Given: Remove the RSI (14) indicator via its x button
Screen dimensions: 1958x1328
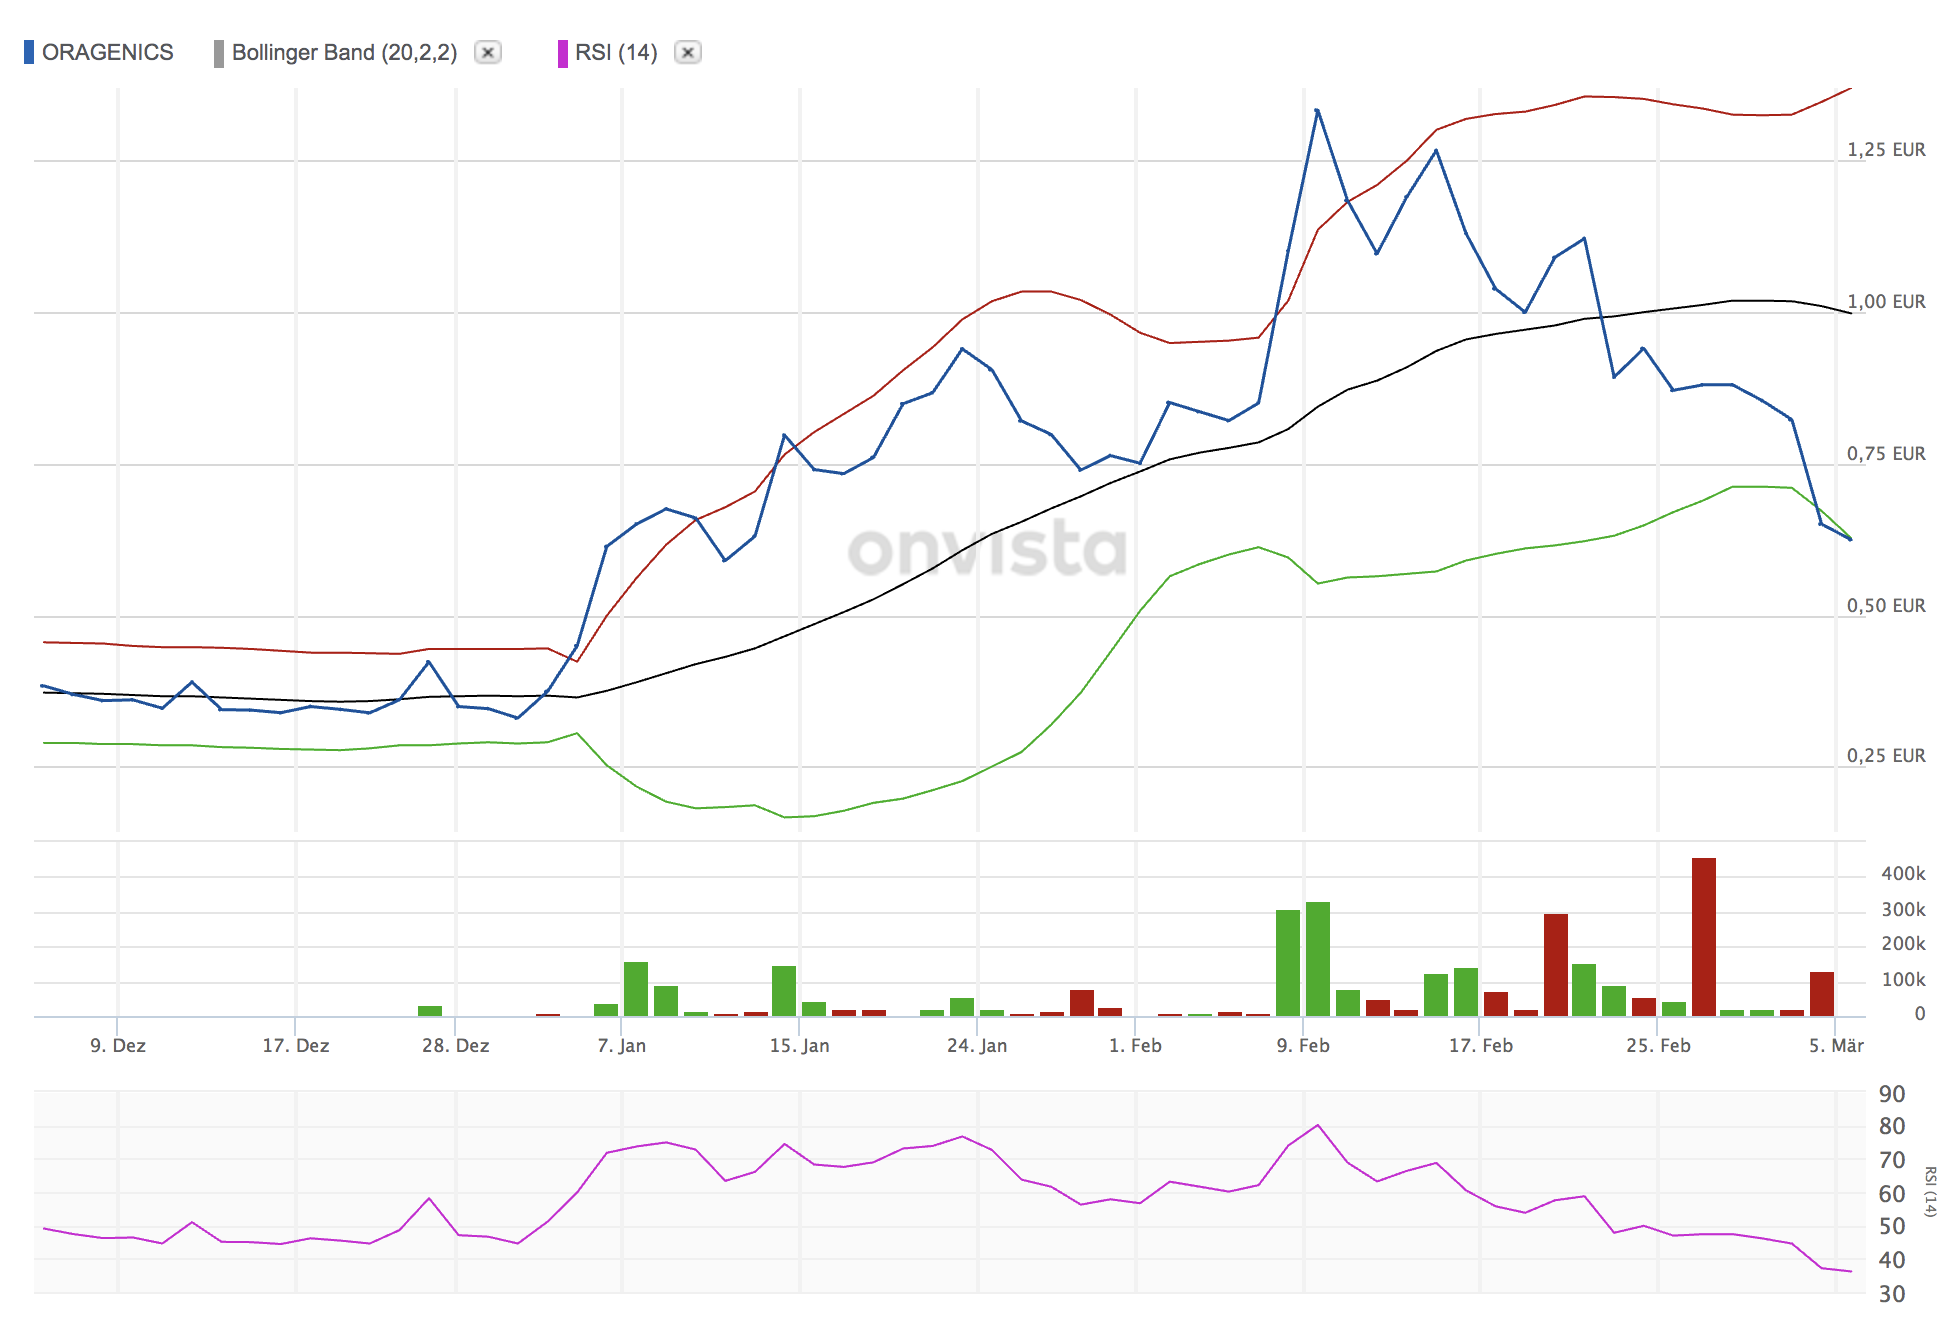Looking at the screenshot, I should pos(688,52).
